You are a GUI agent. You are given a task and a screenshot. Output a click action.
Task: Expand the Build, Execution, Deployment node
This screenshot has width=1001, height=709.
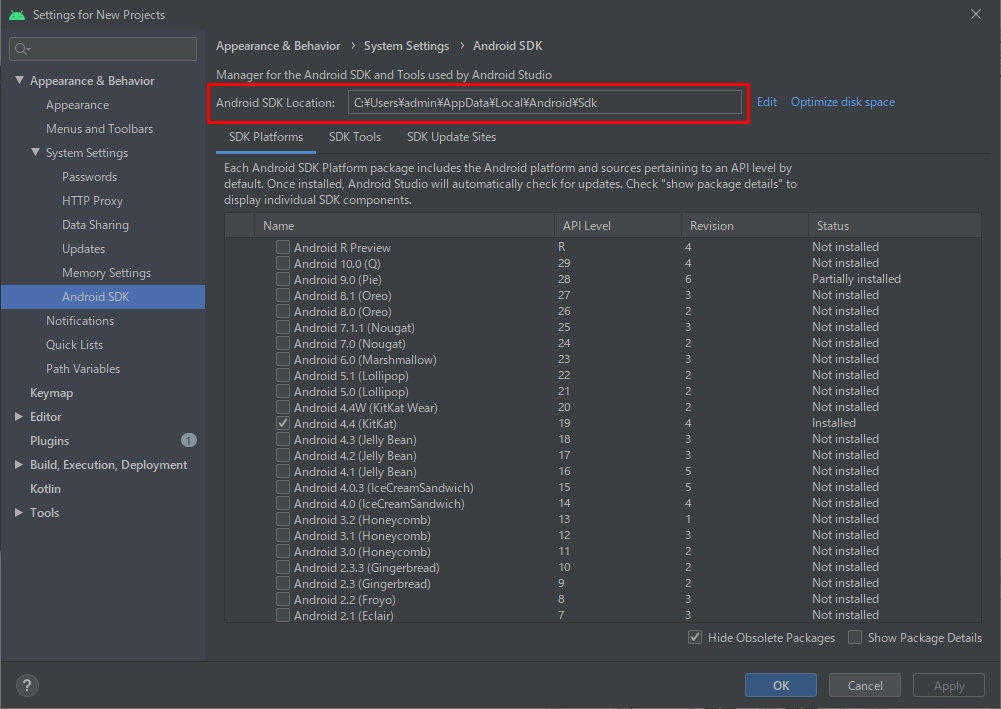pos(19,465)
